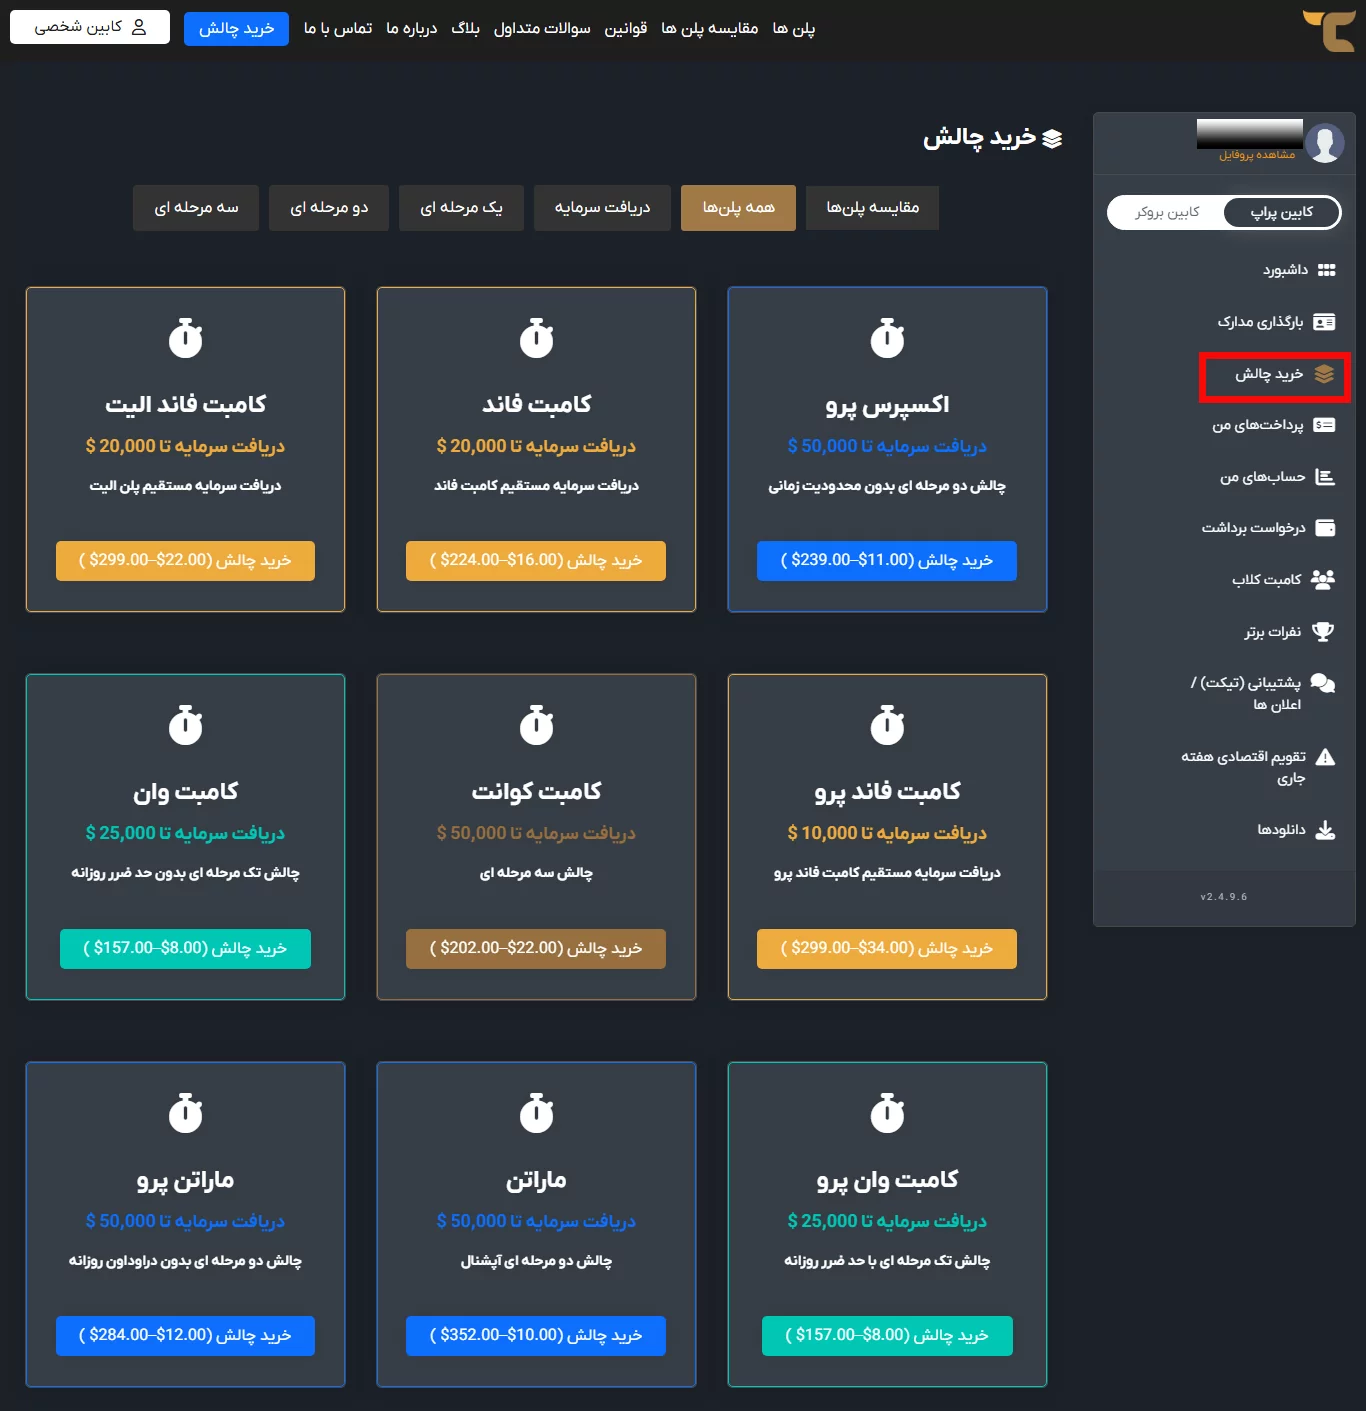Click the کامبت کلاب people icon
The image size is (1366, 1411).
point(1323,580)
